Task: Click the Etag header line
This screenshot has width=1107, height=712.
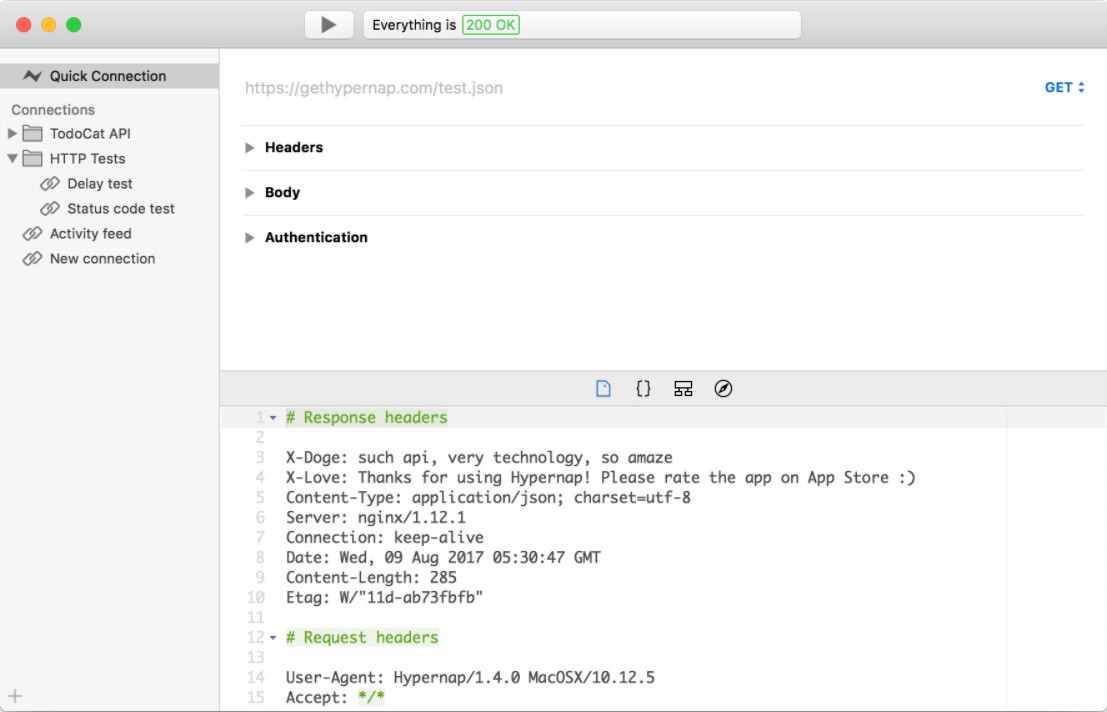Action: [385, 598]
